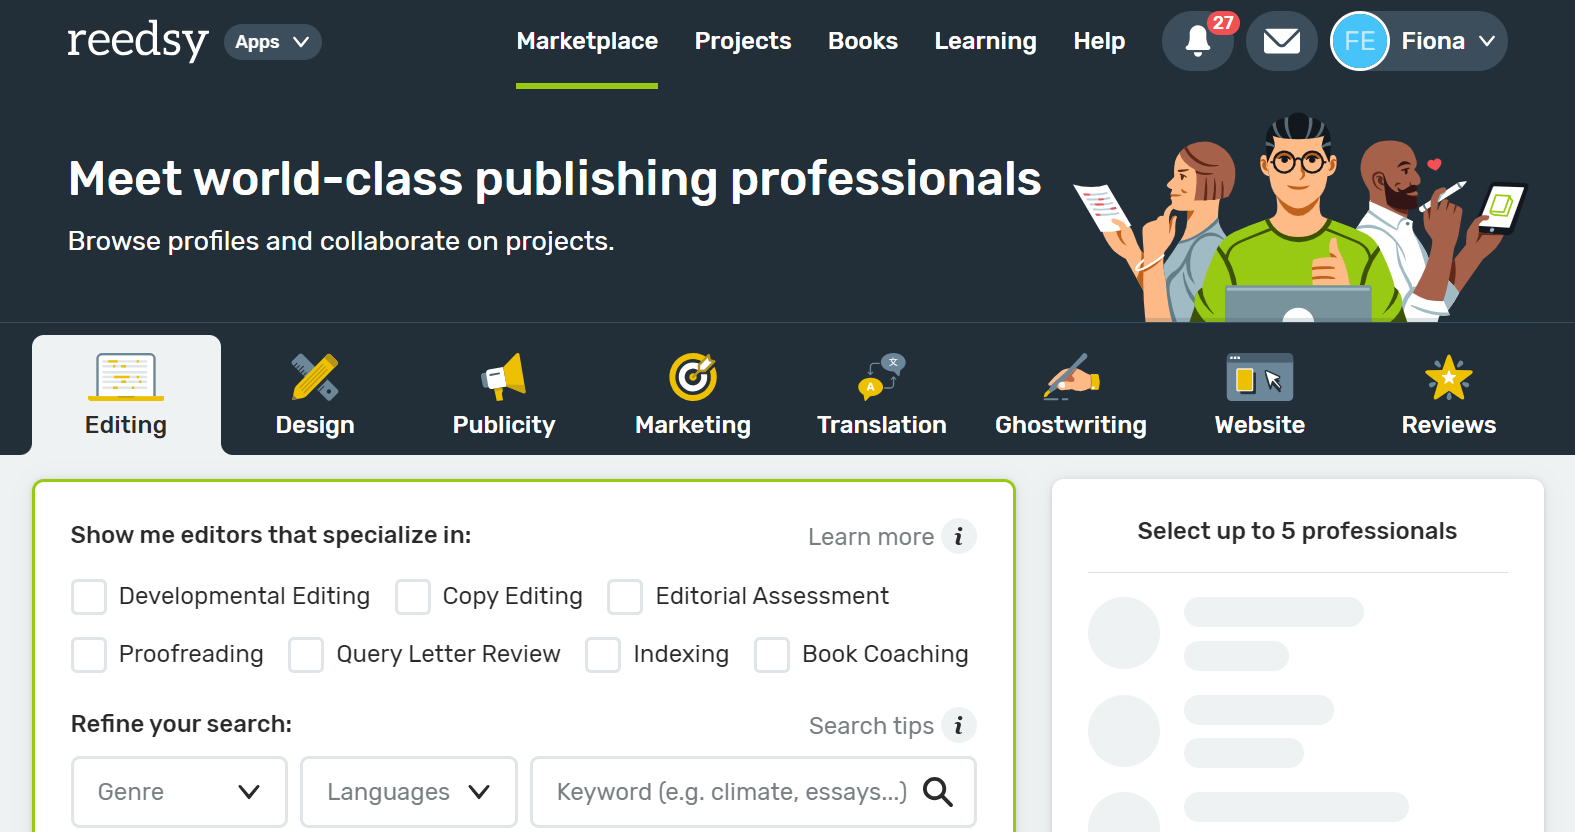This screenshot has height=832, width=1575.
Task: Click the Ghostwriting hand icon
Action: pos(1071,377)
